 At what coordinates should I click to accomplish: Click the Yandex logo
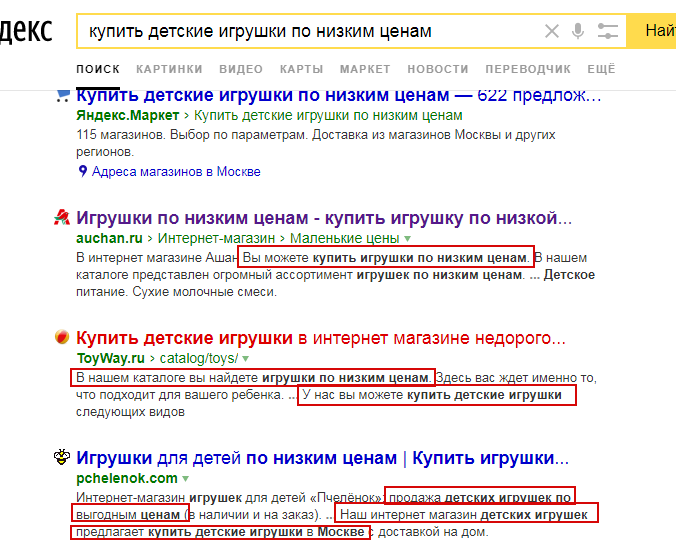point(26,31)
